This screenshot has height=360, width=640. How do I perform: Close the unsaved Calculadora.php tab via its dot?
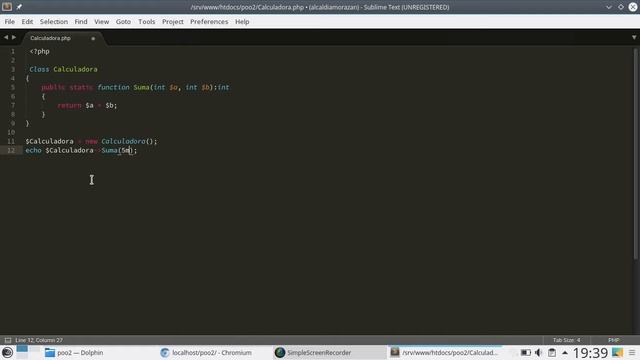[x=93, y=38]
